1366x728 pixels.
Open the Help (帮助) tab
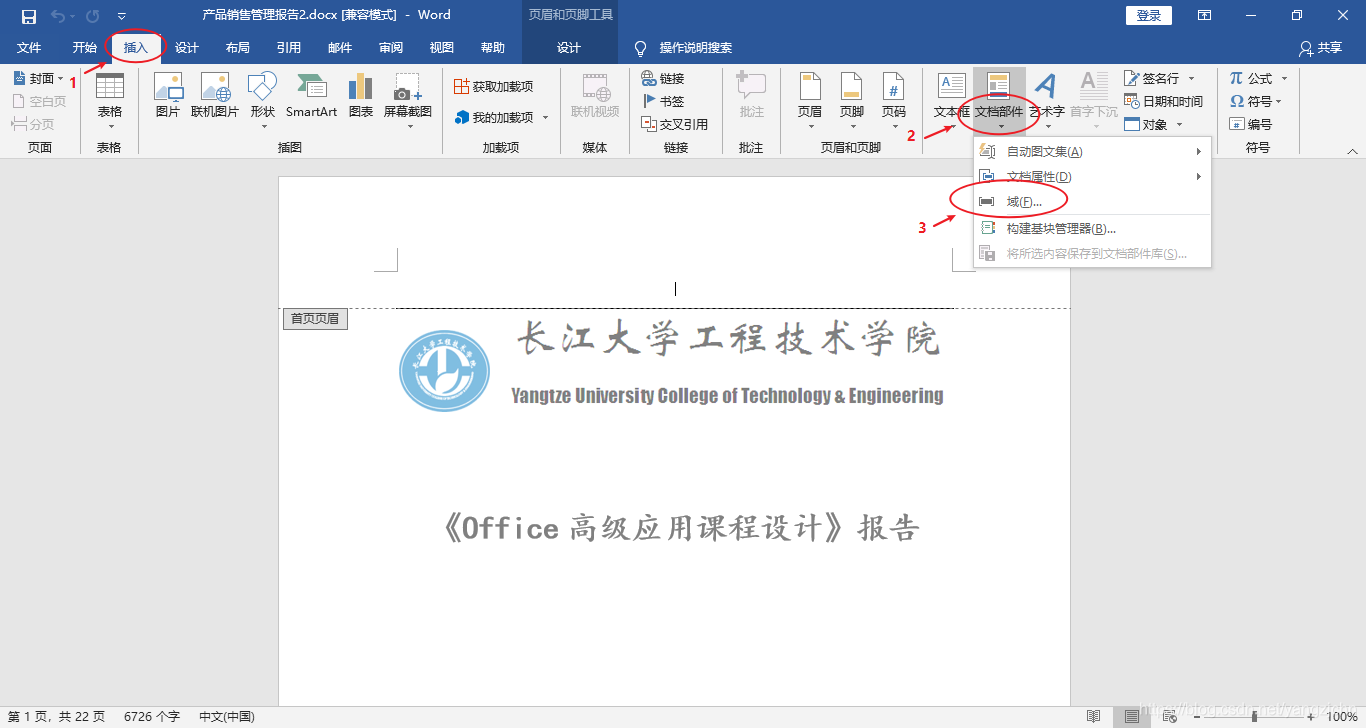(x=493, y=48)
